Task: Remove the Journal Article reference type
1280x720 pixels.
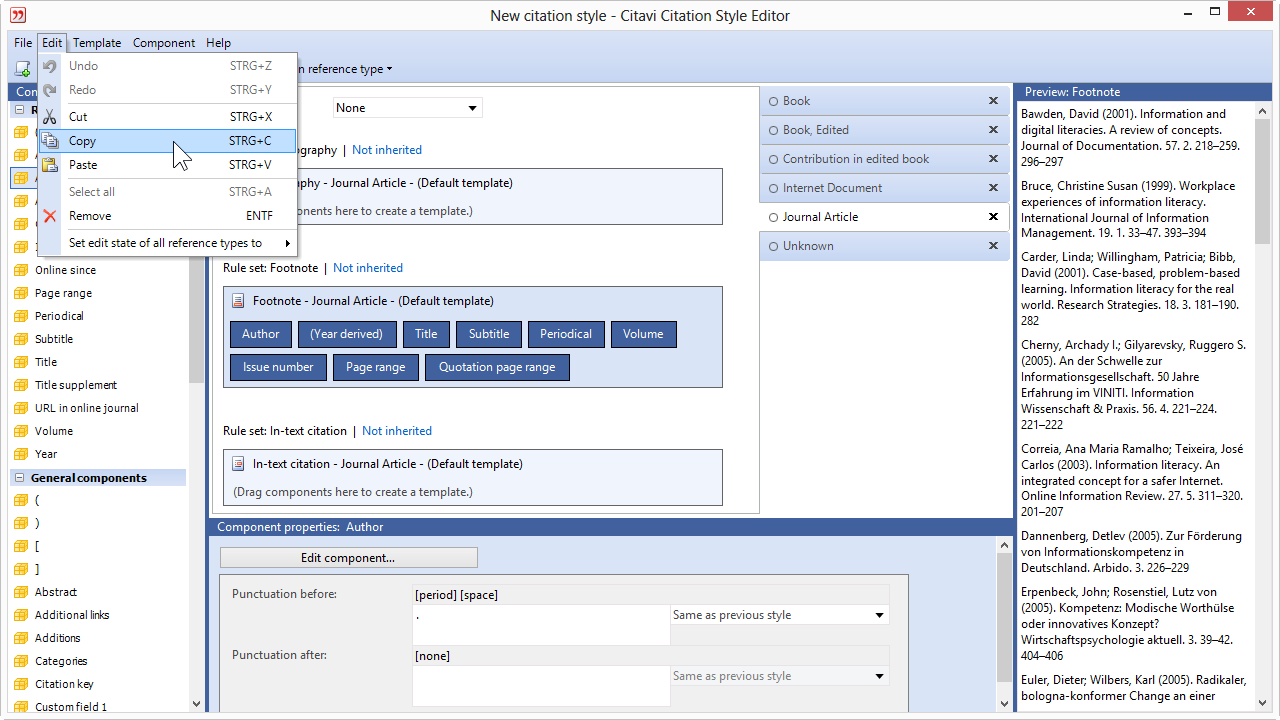Action: (993, 217)
